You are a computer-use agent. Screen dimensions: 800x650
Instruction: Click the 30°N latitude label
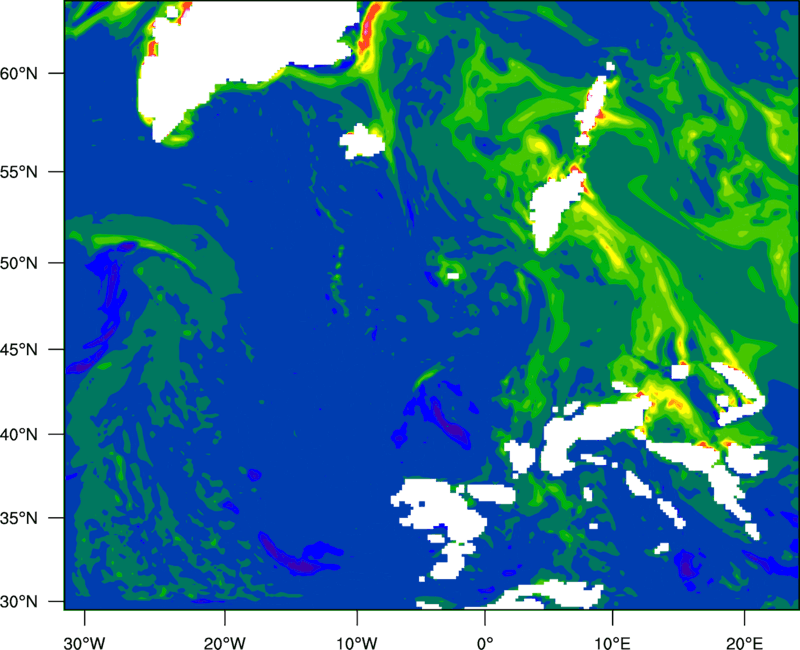(19, 602)
